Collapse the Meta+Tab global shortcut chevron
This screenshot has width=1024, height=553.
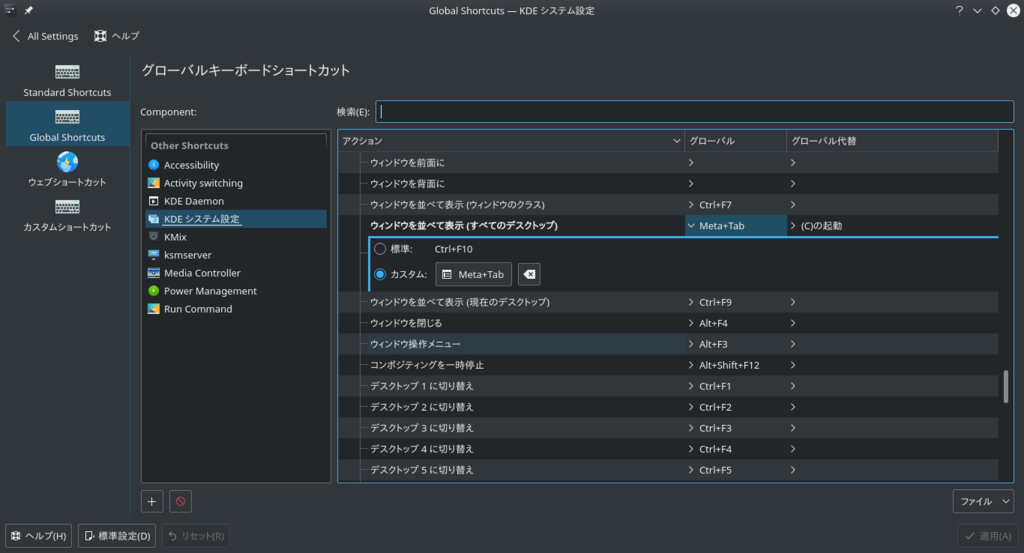(691, 226)
